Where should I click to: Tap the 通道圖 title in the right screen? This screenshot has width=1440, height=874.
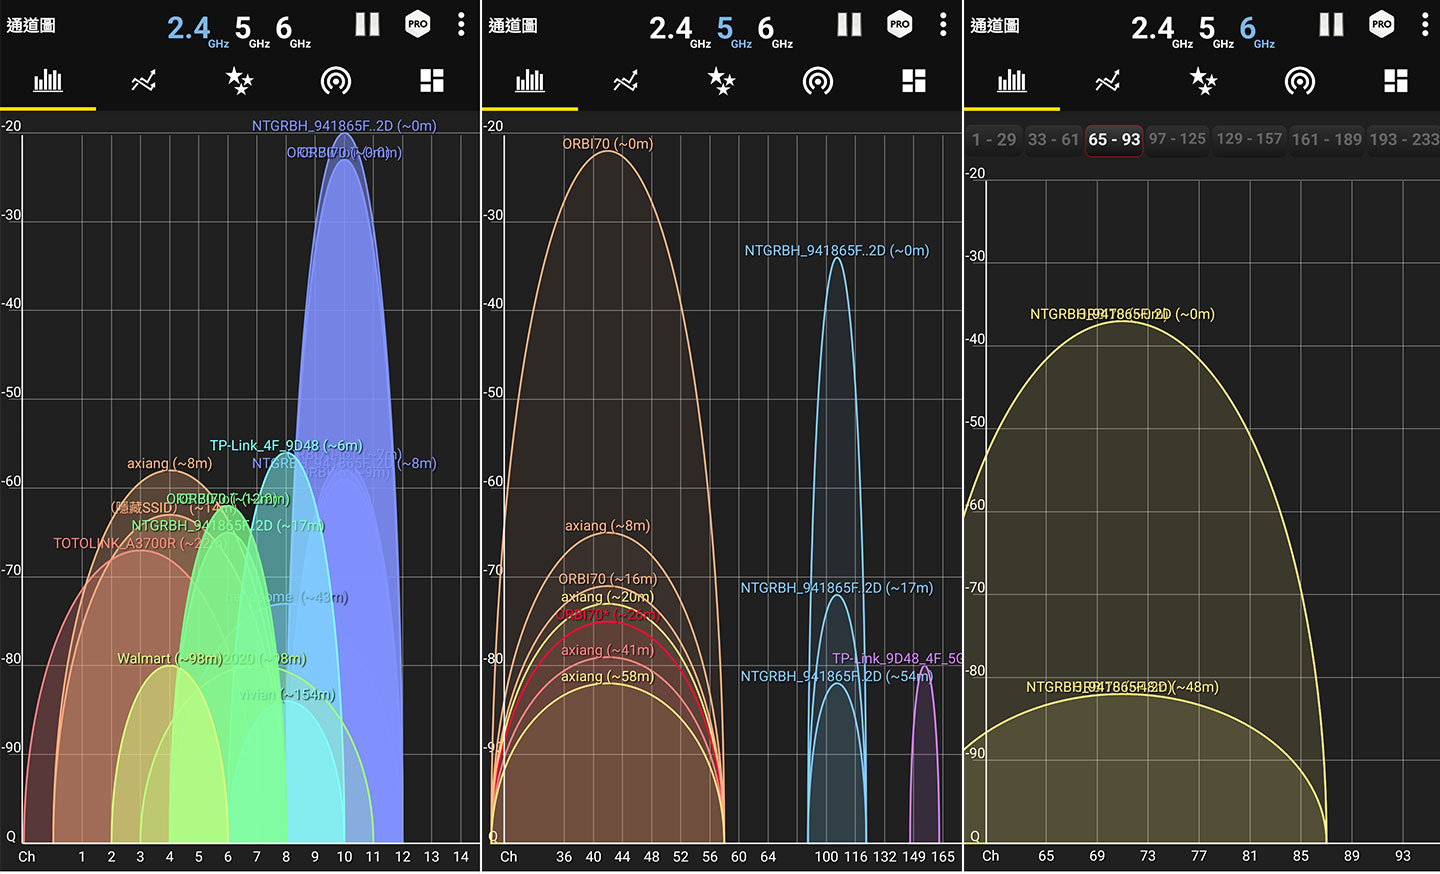[995, 25]
